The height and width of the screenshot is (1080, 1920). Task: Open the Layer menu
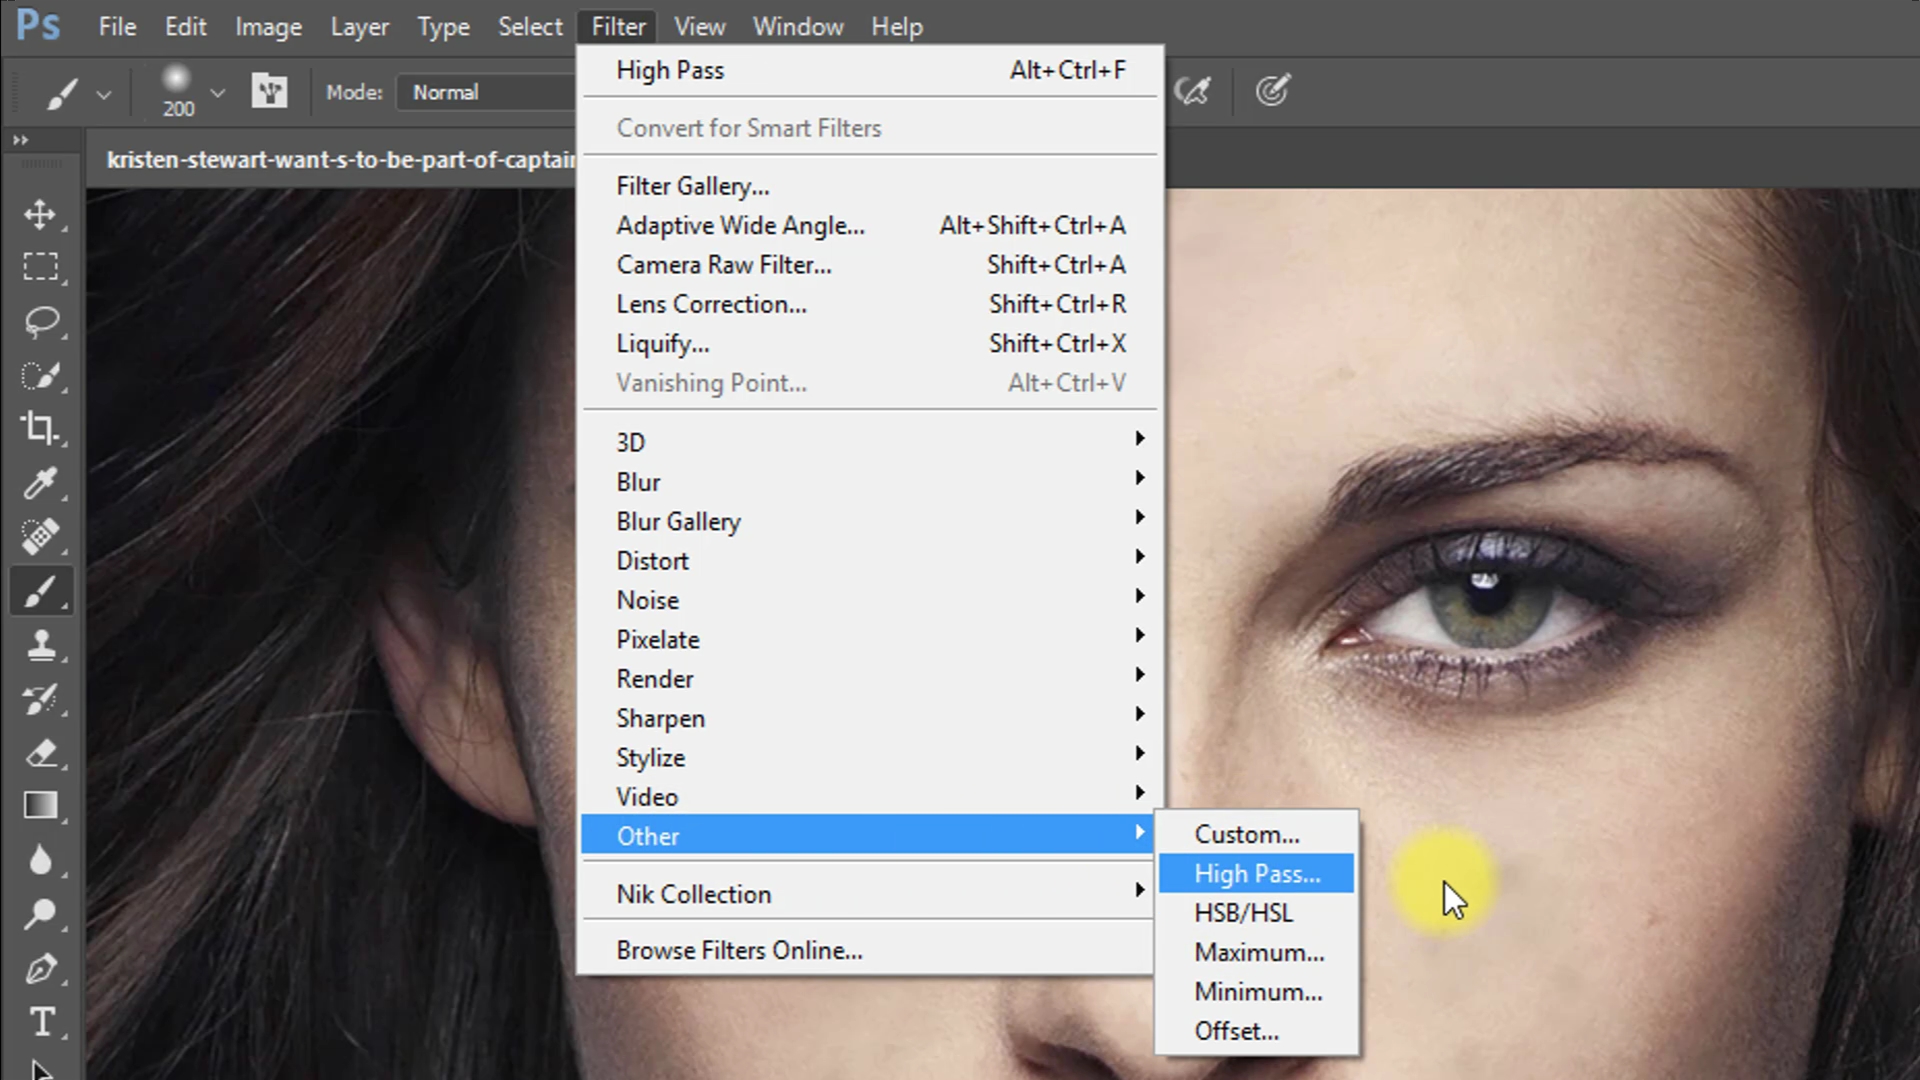pos(359,27)
